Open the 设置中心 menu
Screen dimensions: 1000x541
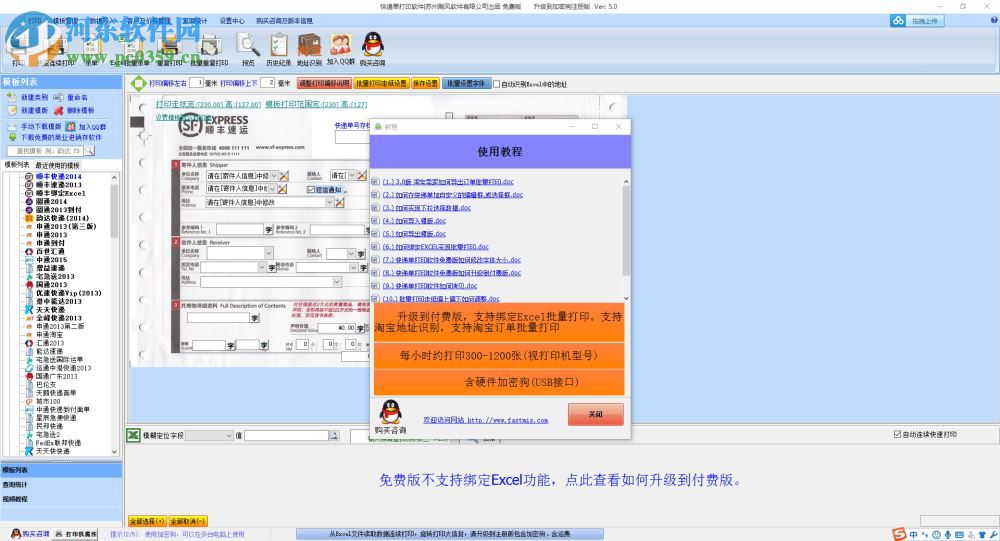pos(232,21)
